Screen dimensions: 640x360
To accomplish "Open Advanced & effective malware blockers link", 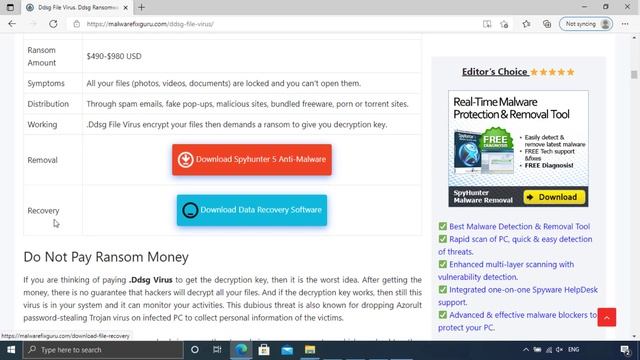I will (x=518, y=321).
